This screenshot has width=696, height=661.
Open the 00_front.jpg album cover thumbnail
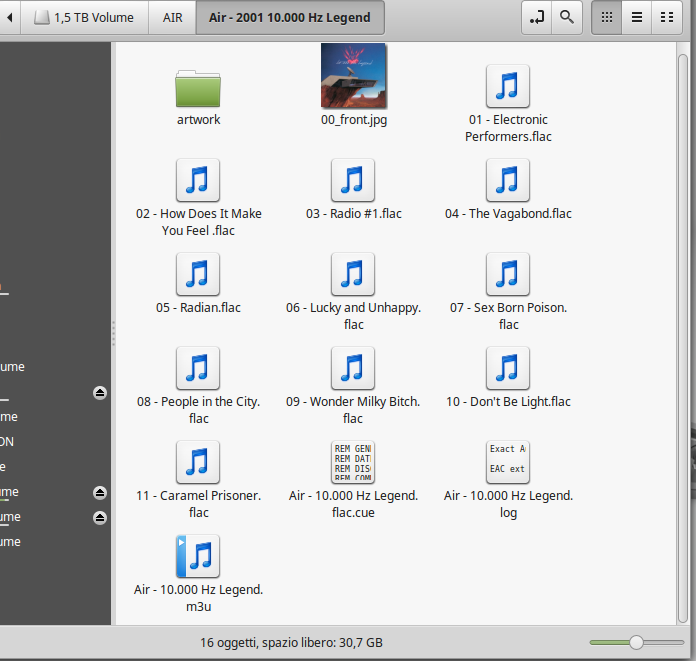pyautogui.click(x=353, y=75)
